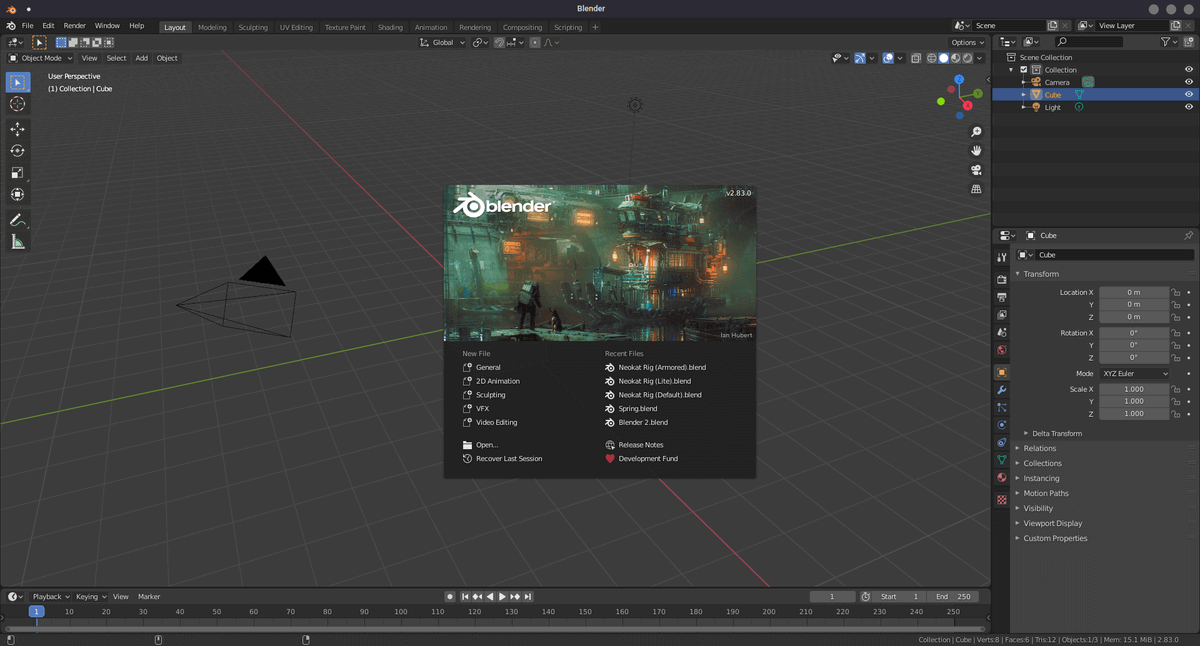Switch to the Scripting workspace tab
This screenshot has height=646, width=1200.
tap(568, 28)
